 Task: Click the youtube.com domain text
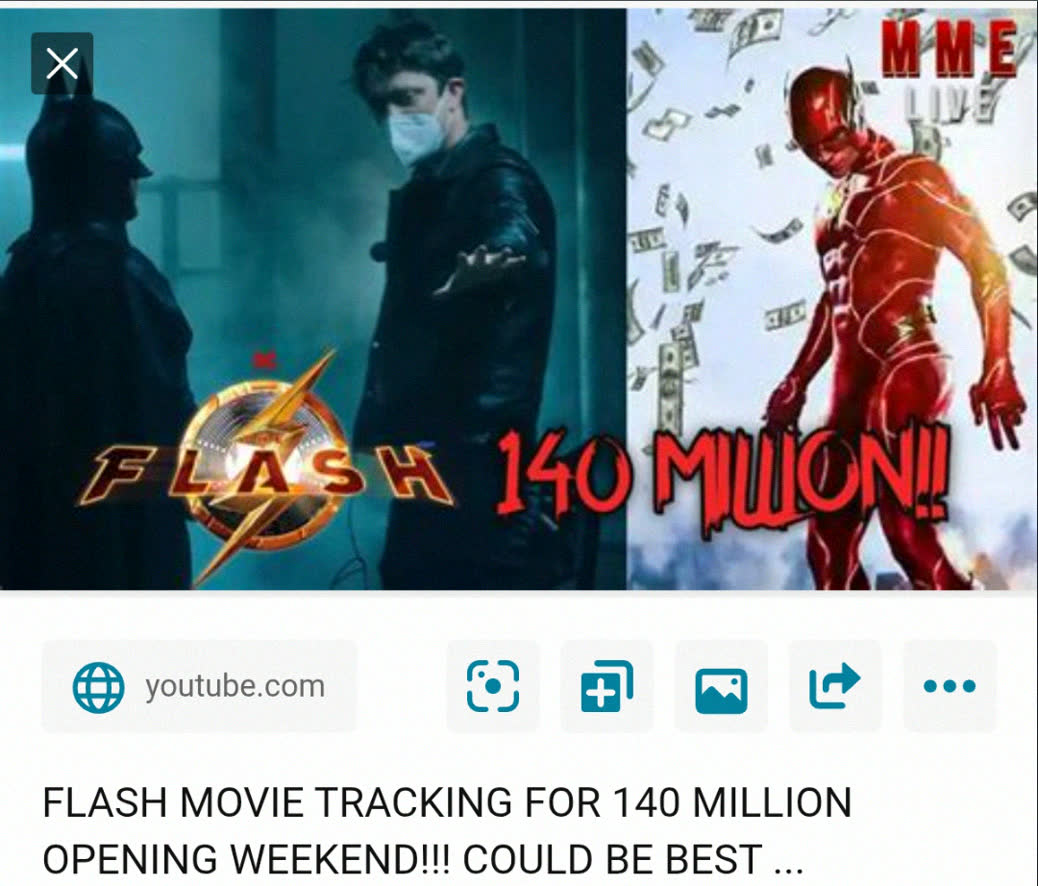[x=235, y=687]
